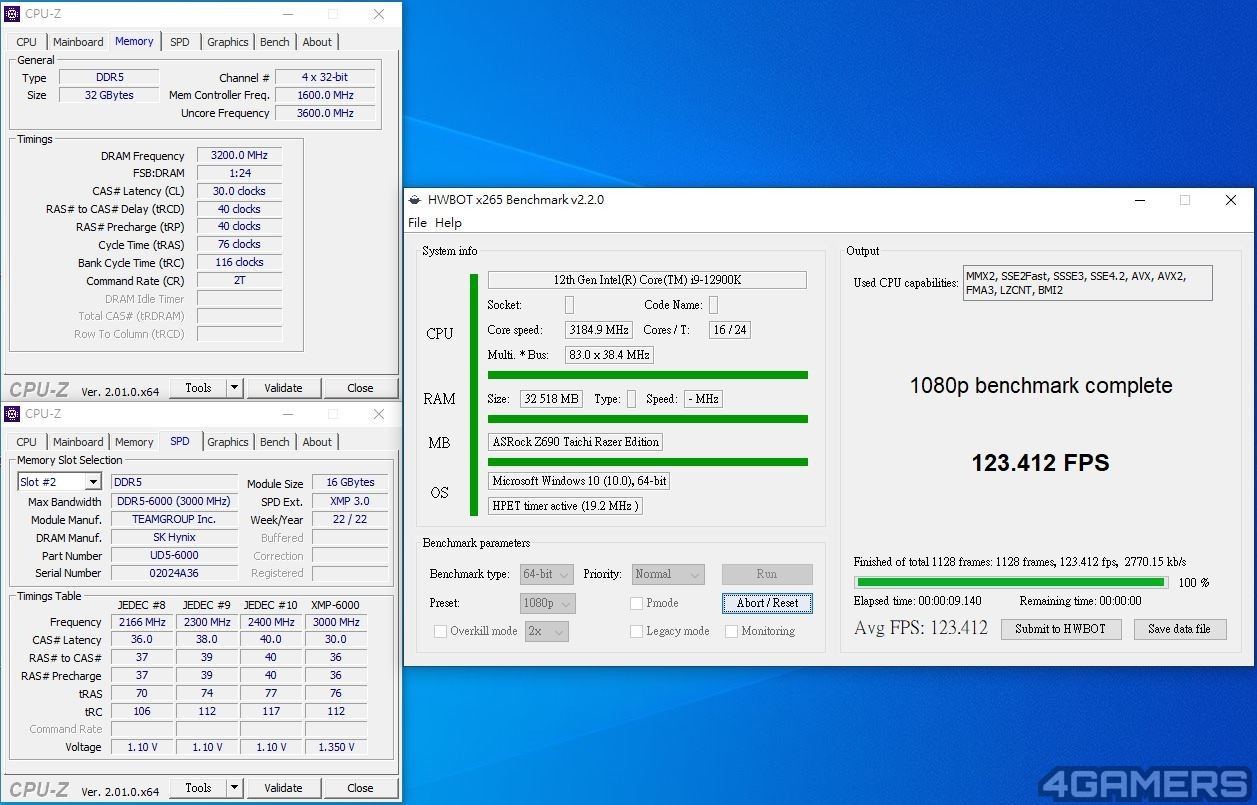Click the ASRock Z690 Taichi Razer Edition field
Image resolution: width=1257 pixels, height=805 pixels.
point(575,442)
